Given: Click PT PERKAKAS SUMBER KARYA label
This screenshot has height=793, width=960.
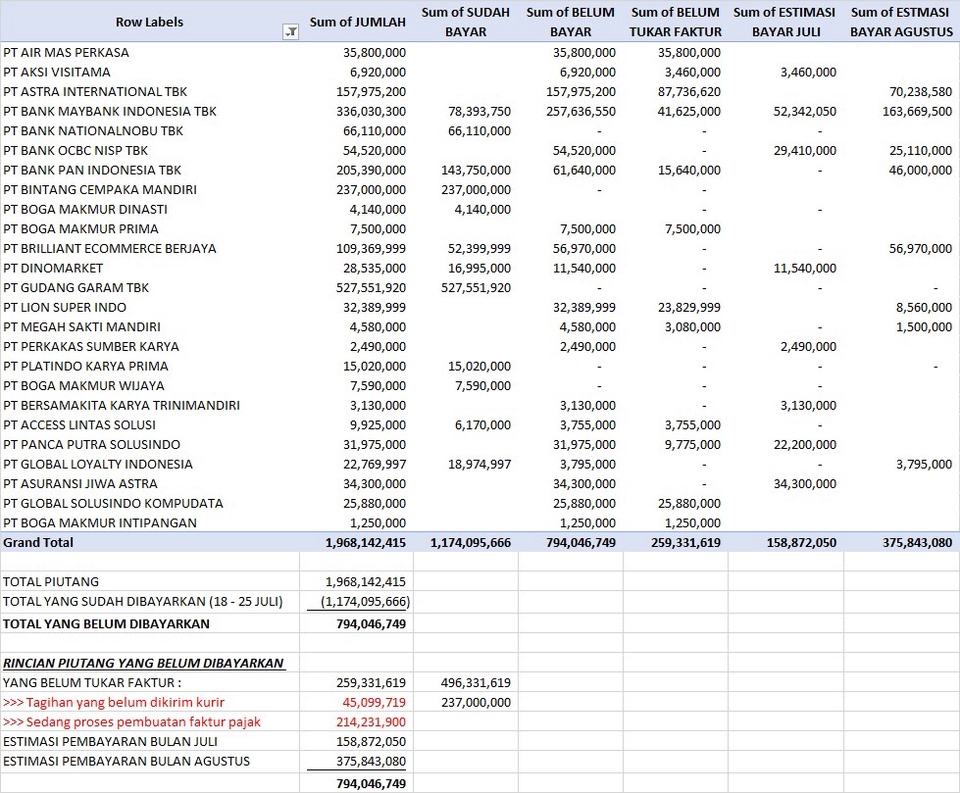Looking at the screenshot, I should [x=91, y=347].
